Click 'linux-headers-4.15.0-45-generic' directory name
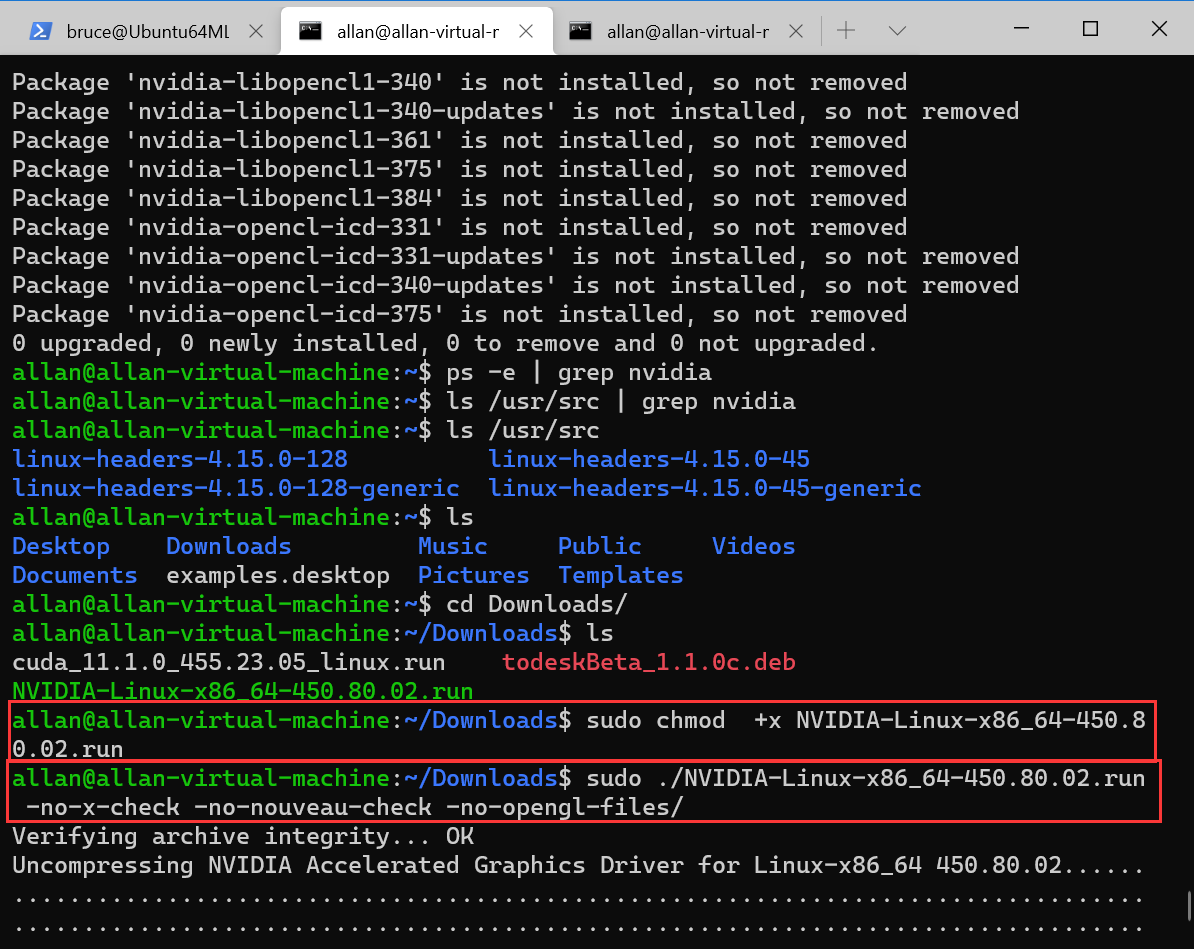 [705, 488]
